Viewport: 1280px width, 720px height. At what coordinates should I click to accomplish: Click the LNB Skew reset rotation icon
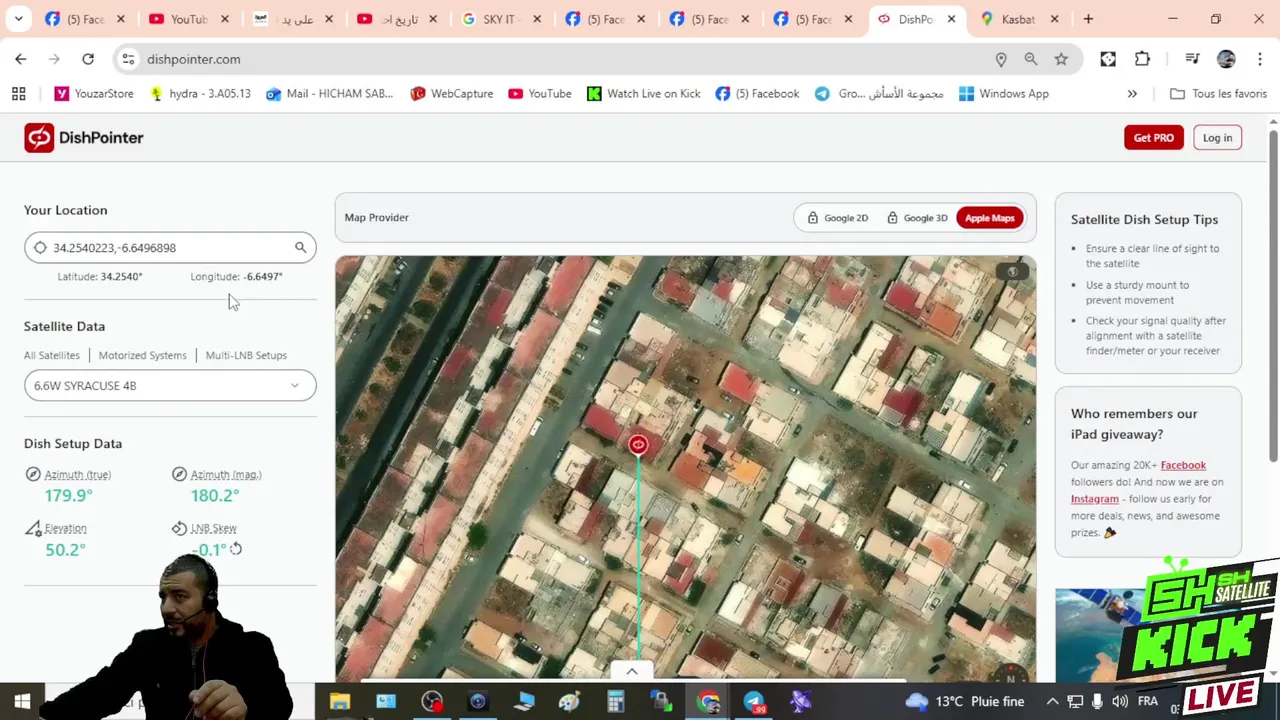click(236, 549)
